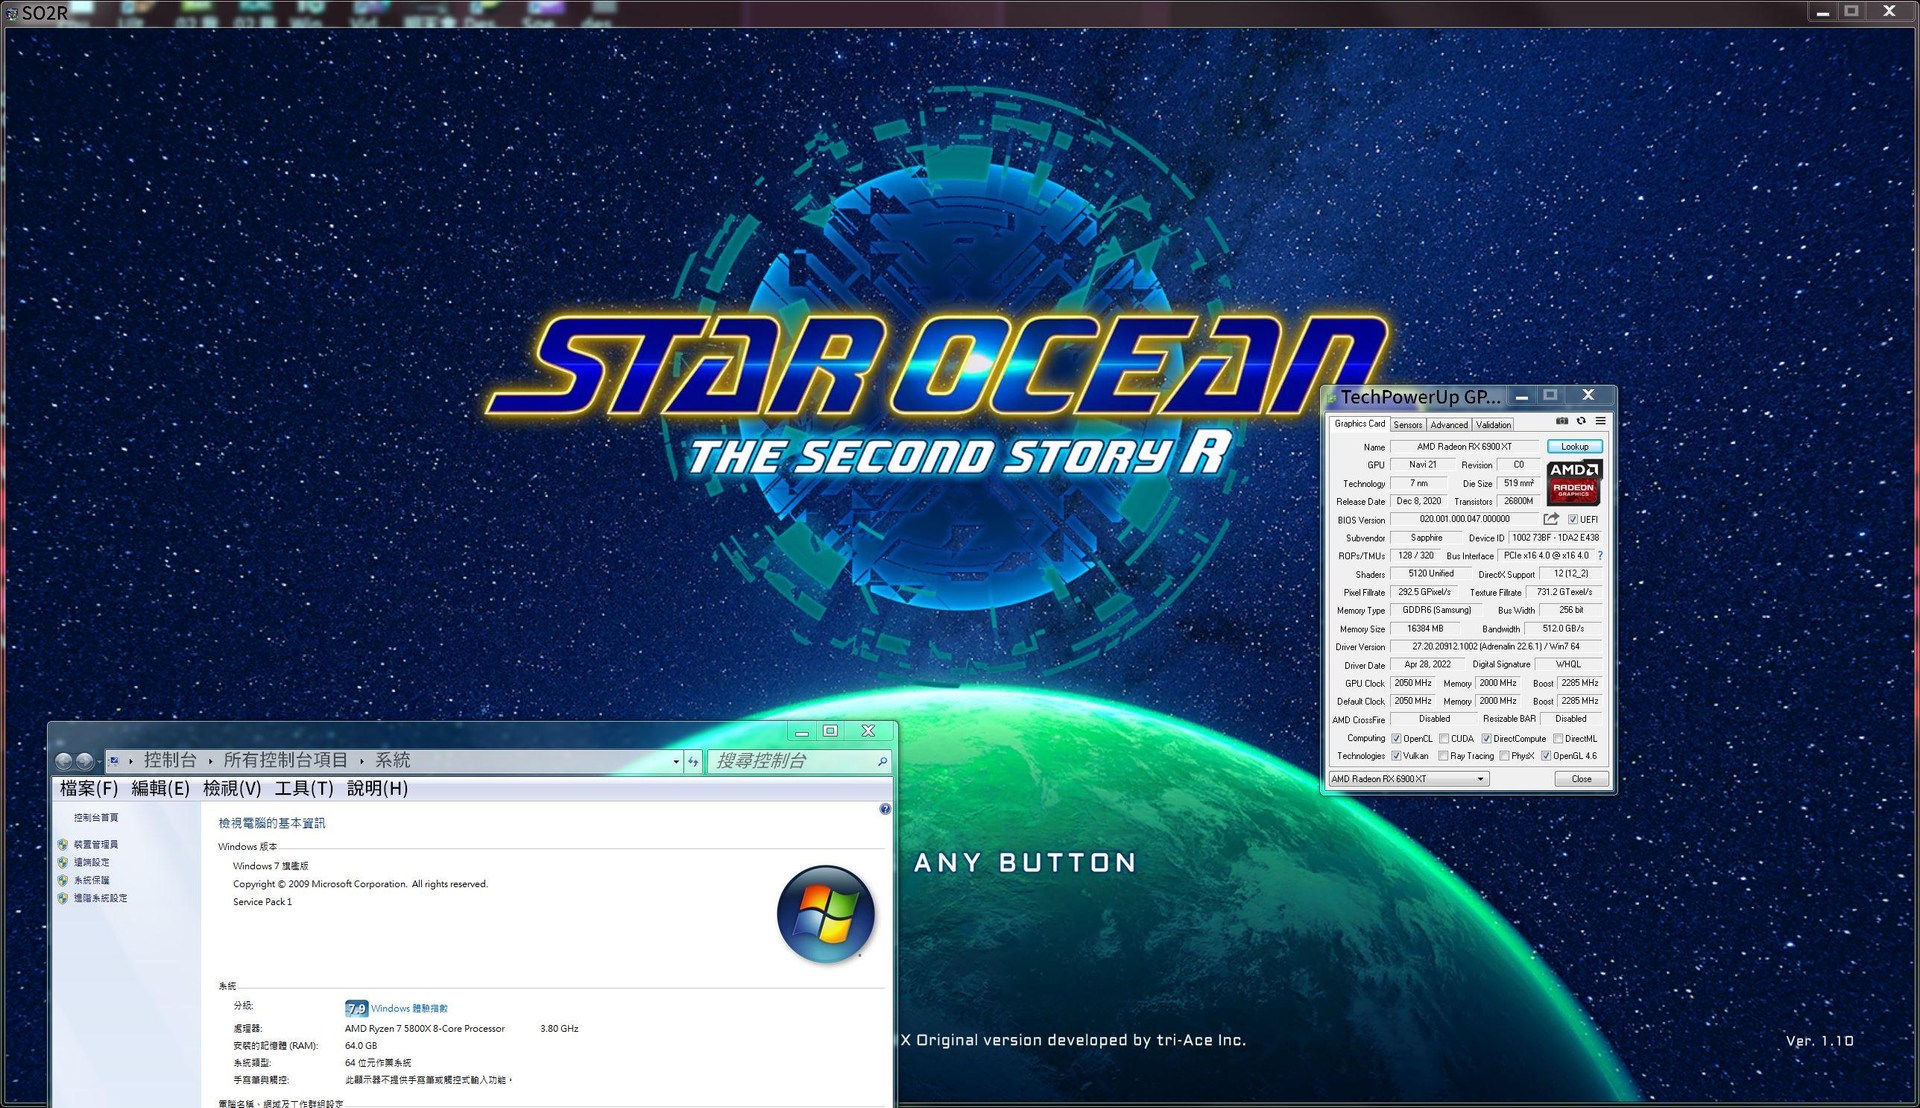1920x1108 pixels.
Task: Toggle the CUDA checkbox
Action: (x=1444, y=739)
